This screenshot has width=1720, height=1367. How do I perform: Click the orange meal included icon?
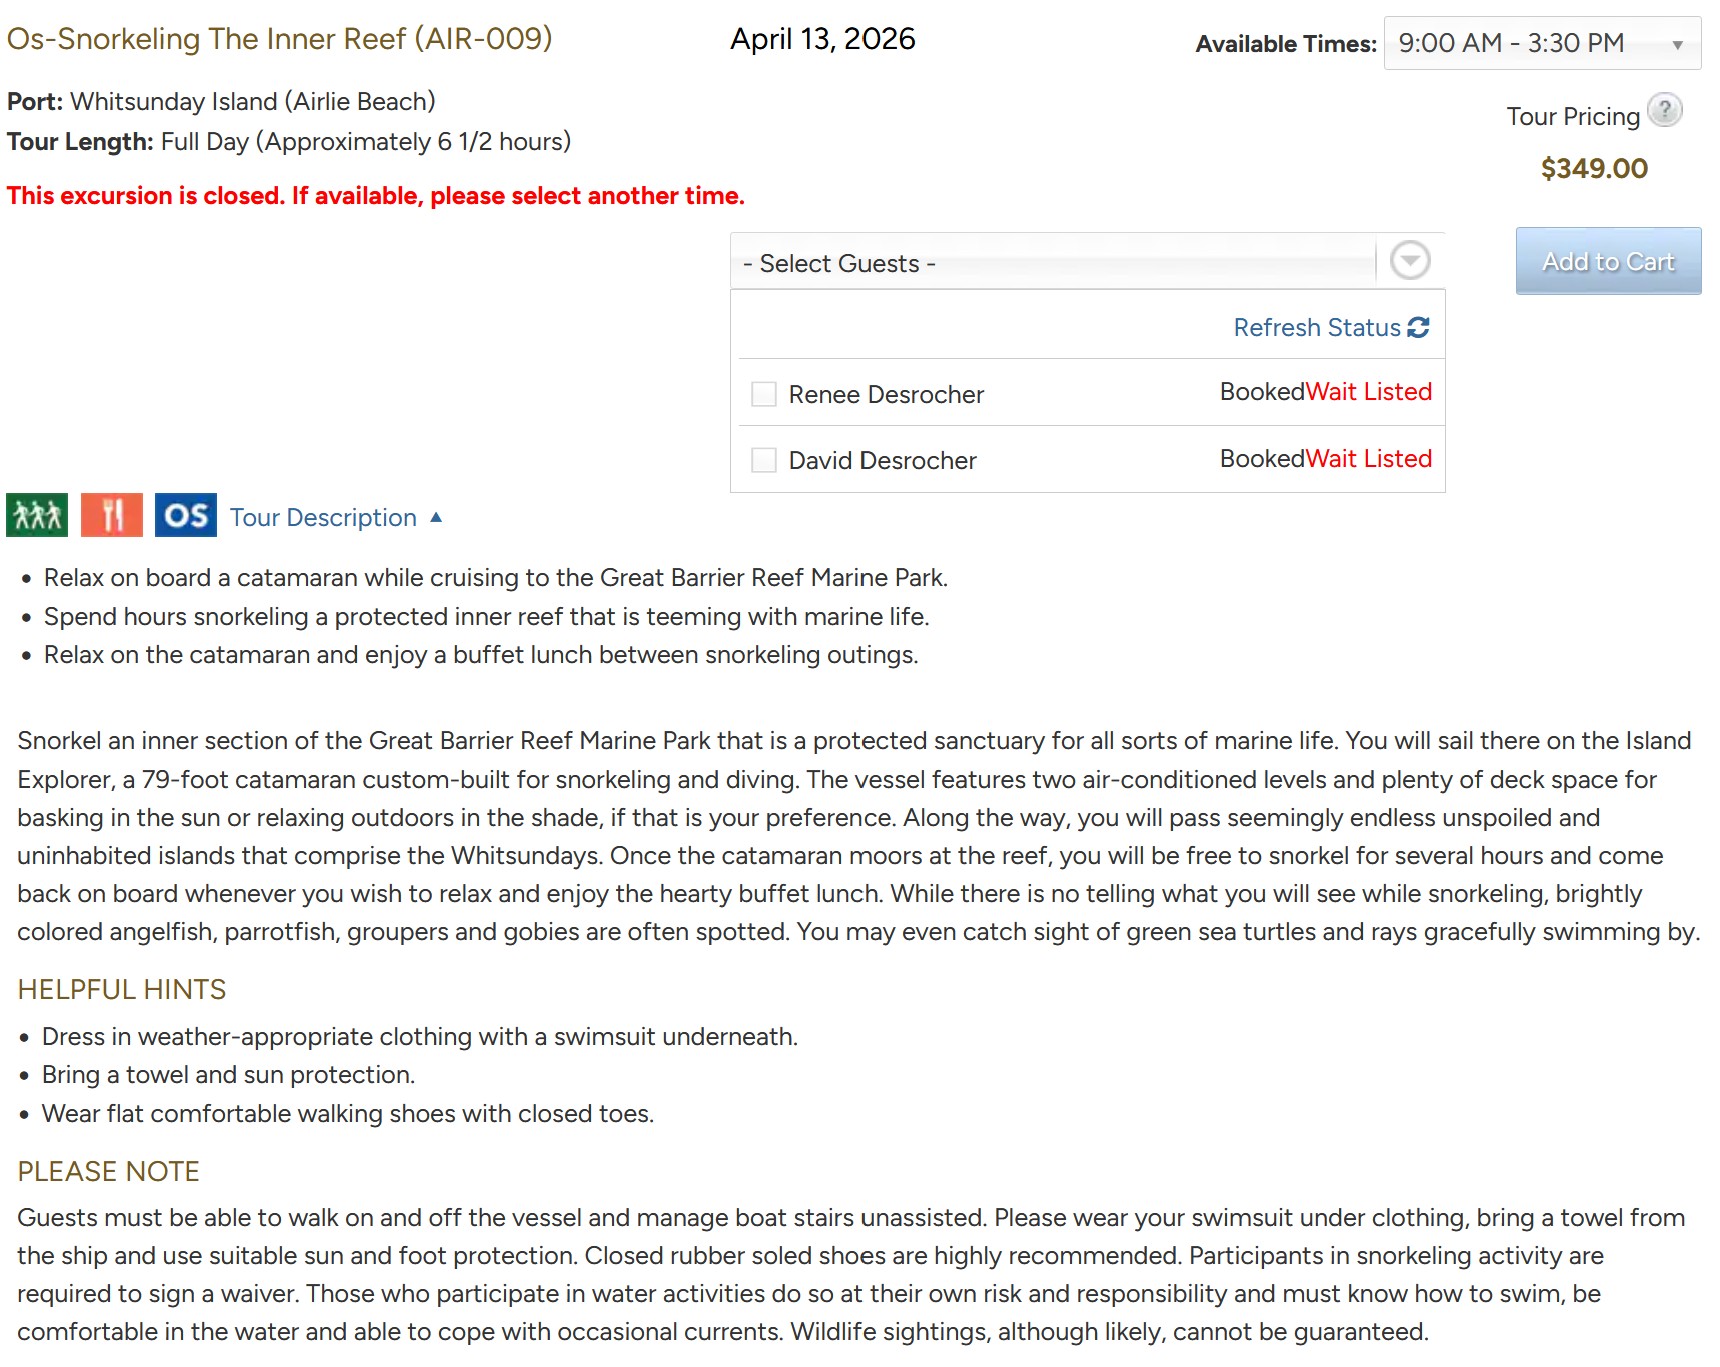112,515
